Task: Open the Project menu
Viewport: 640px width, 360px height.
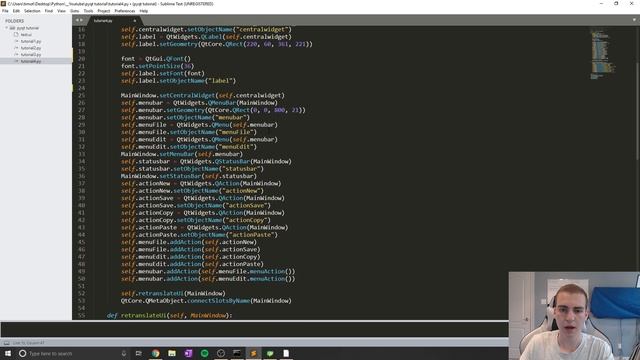Action: click(x=104, y=11)
